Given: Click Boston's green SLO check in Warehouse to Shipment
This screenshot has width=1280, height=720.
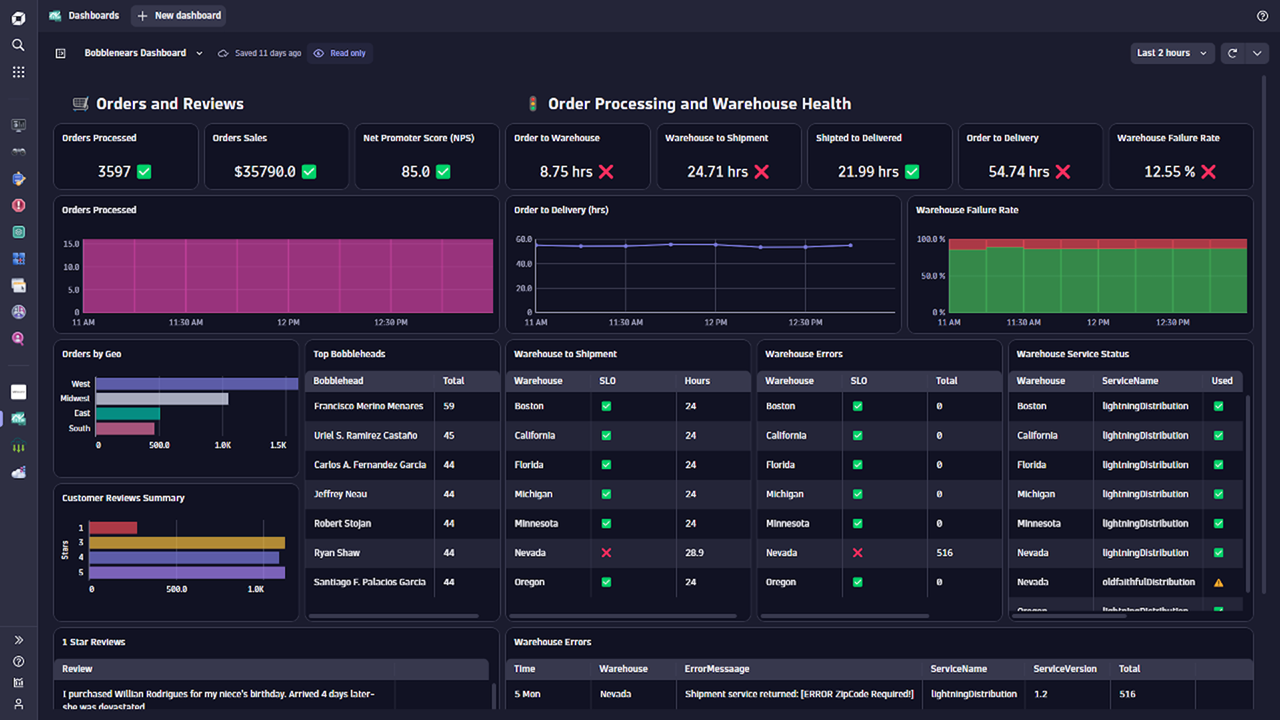Looking at the screenshot, I should (606, 406).
